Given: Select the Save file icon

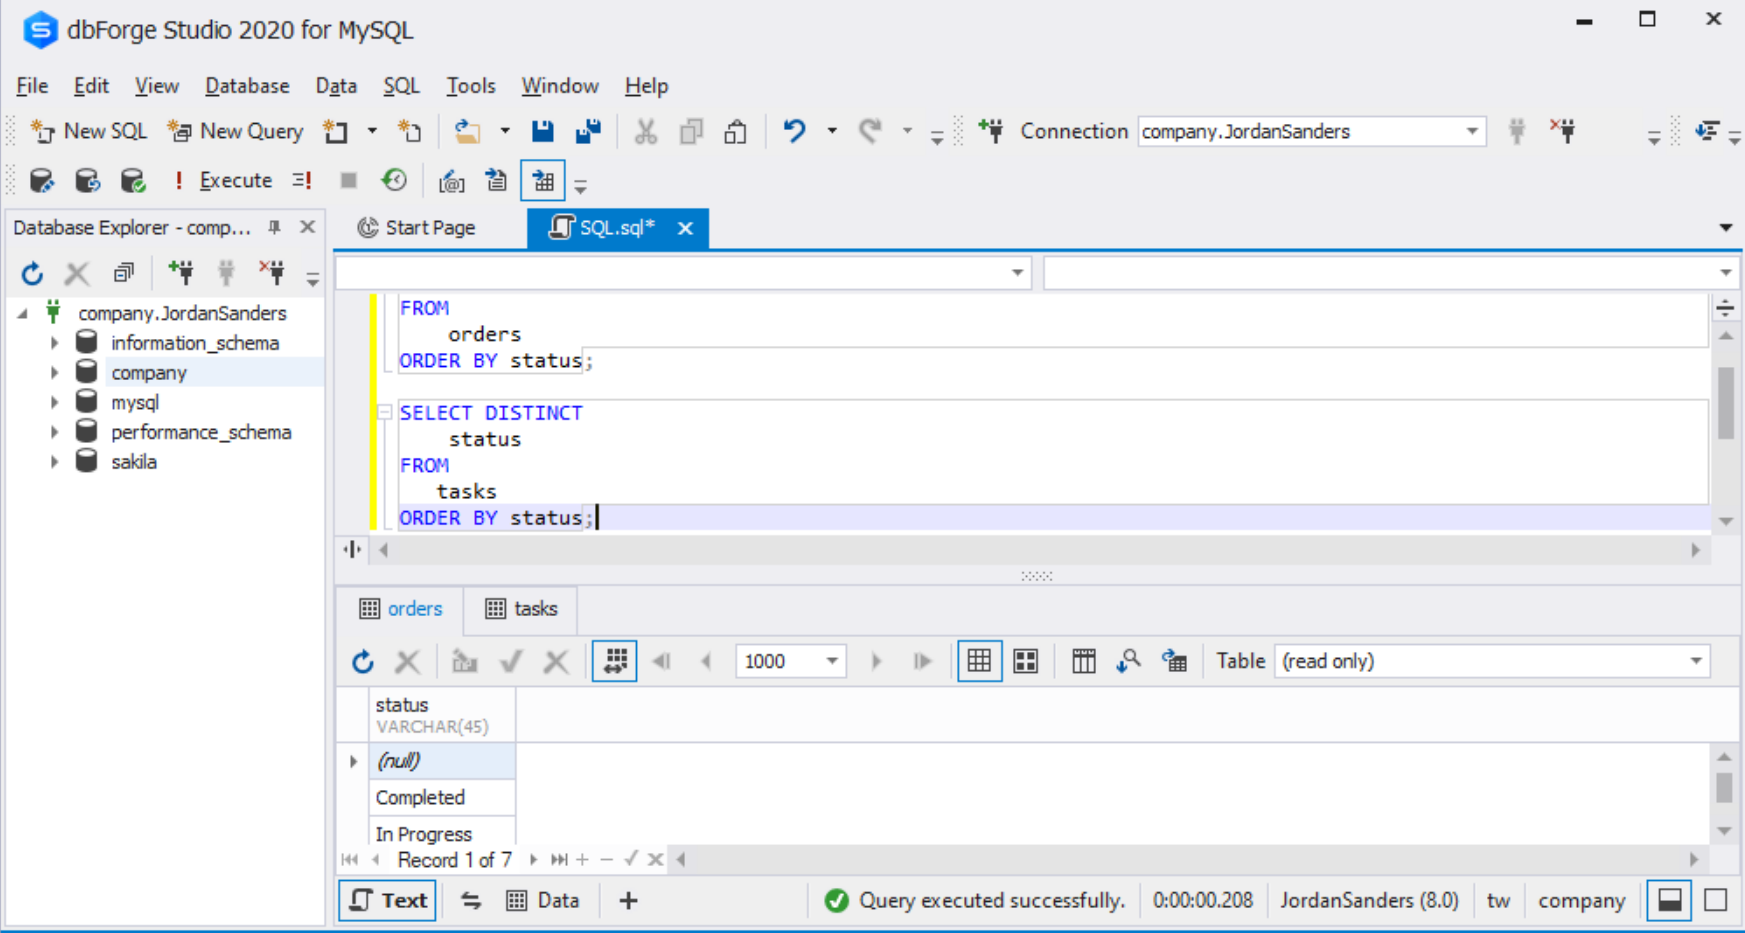Looking at the screenshot, I should click(x=542, y=131).
